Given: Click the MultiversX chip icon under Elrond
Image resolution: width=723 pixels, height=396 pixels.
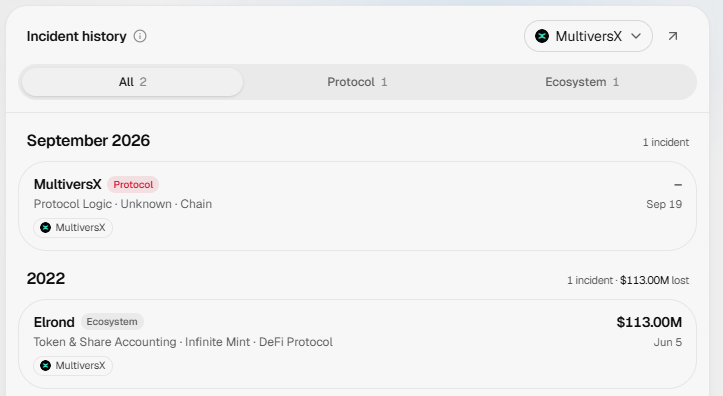Looking at the screenshot, I should (x=45, y=366).
